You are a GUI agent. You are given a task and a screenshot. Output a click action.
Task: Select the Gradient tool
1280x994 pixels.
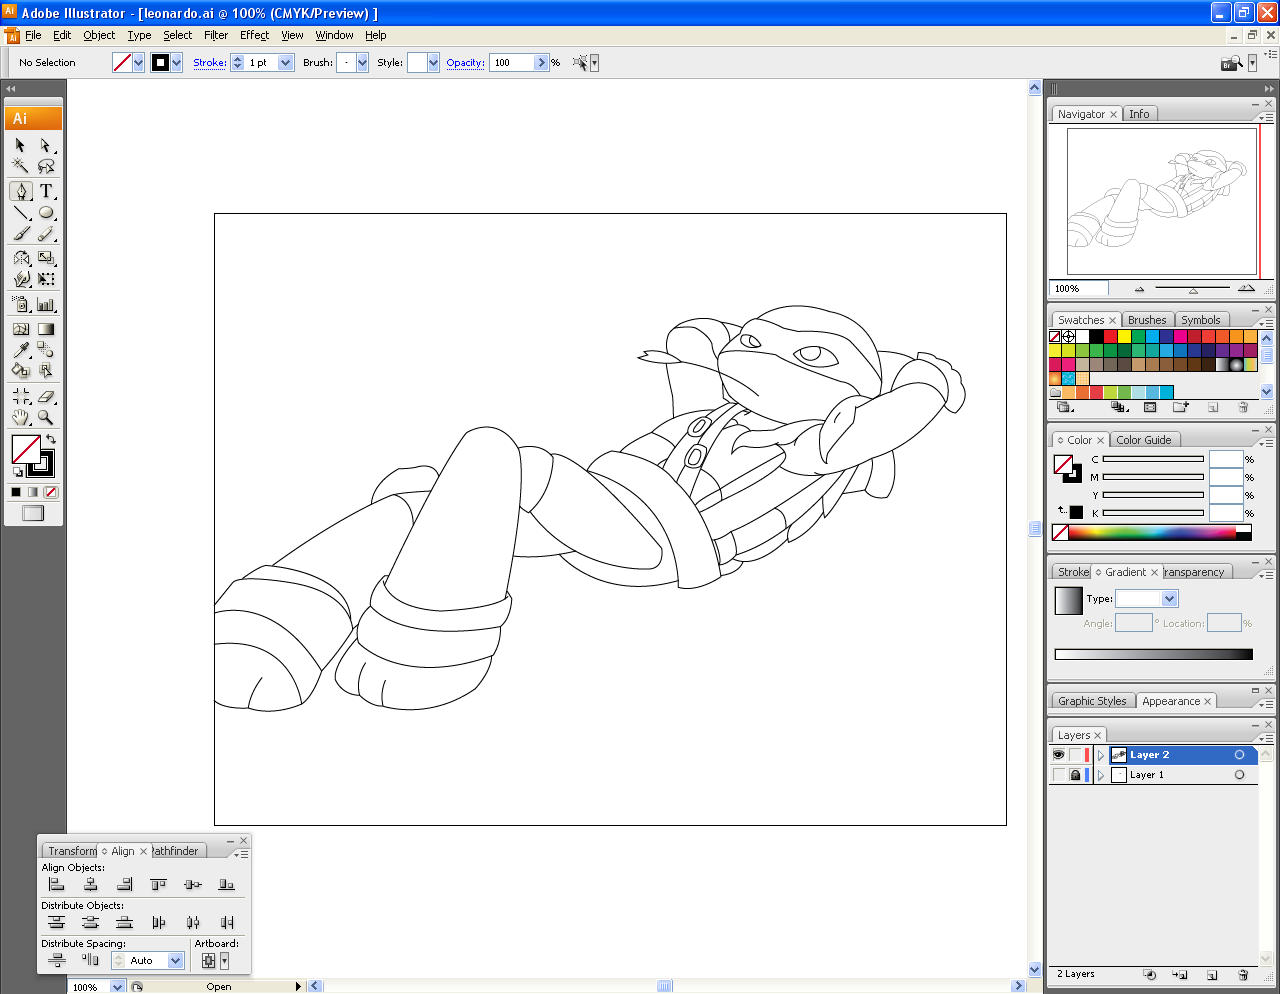(x=45, y=329)
